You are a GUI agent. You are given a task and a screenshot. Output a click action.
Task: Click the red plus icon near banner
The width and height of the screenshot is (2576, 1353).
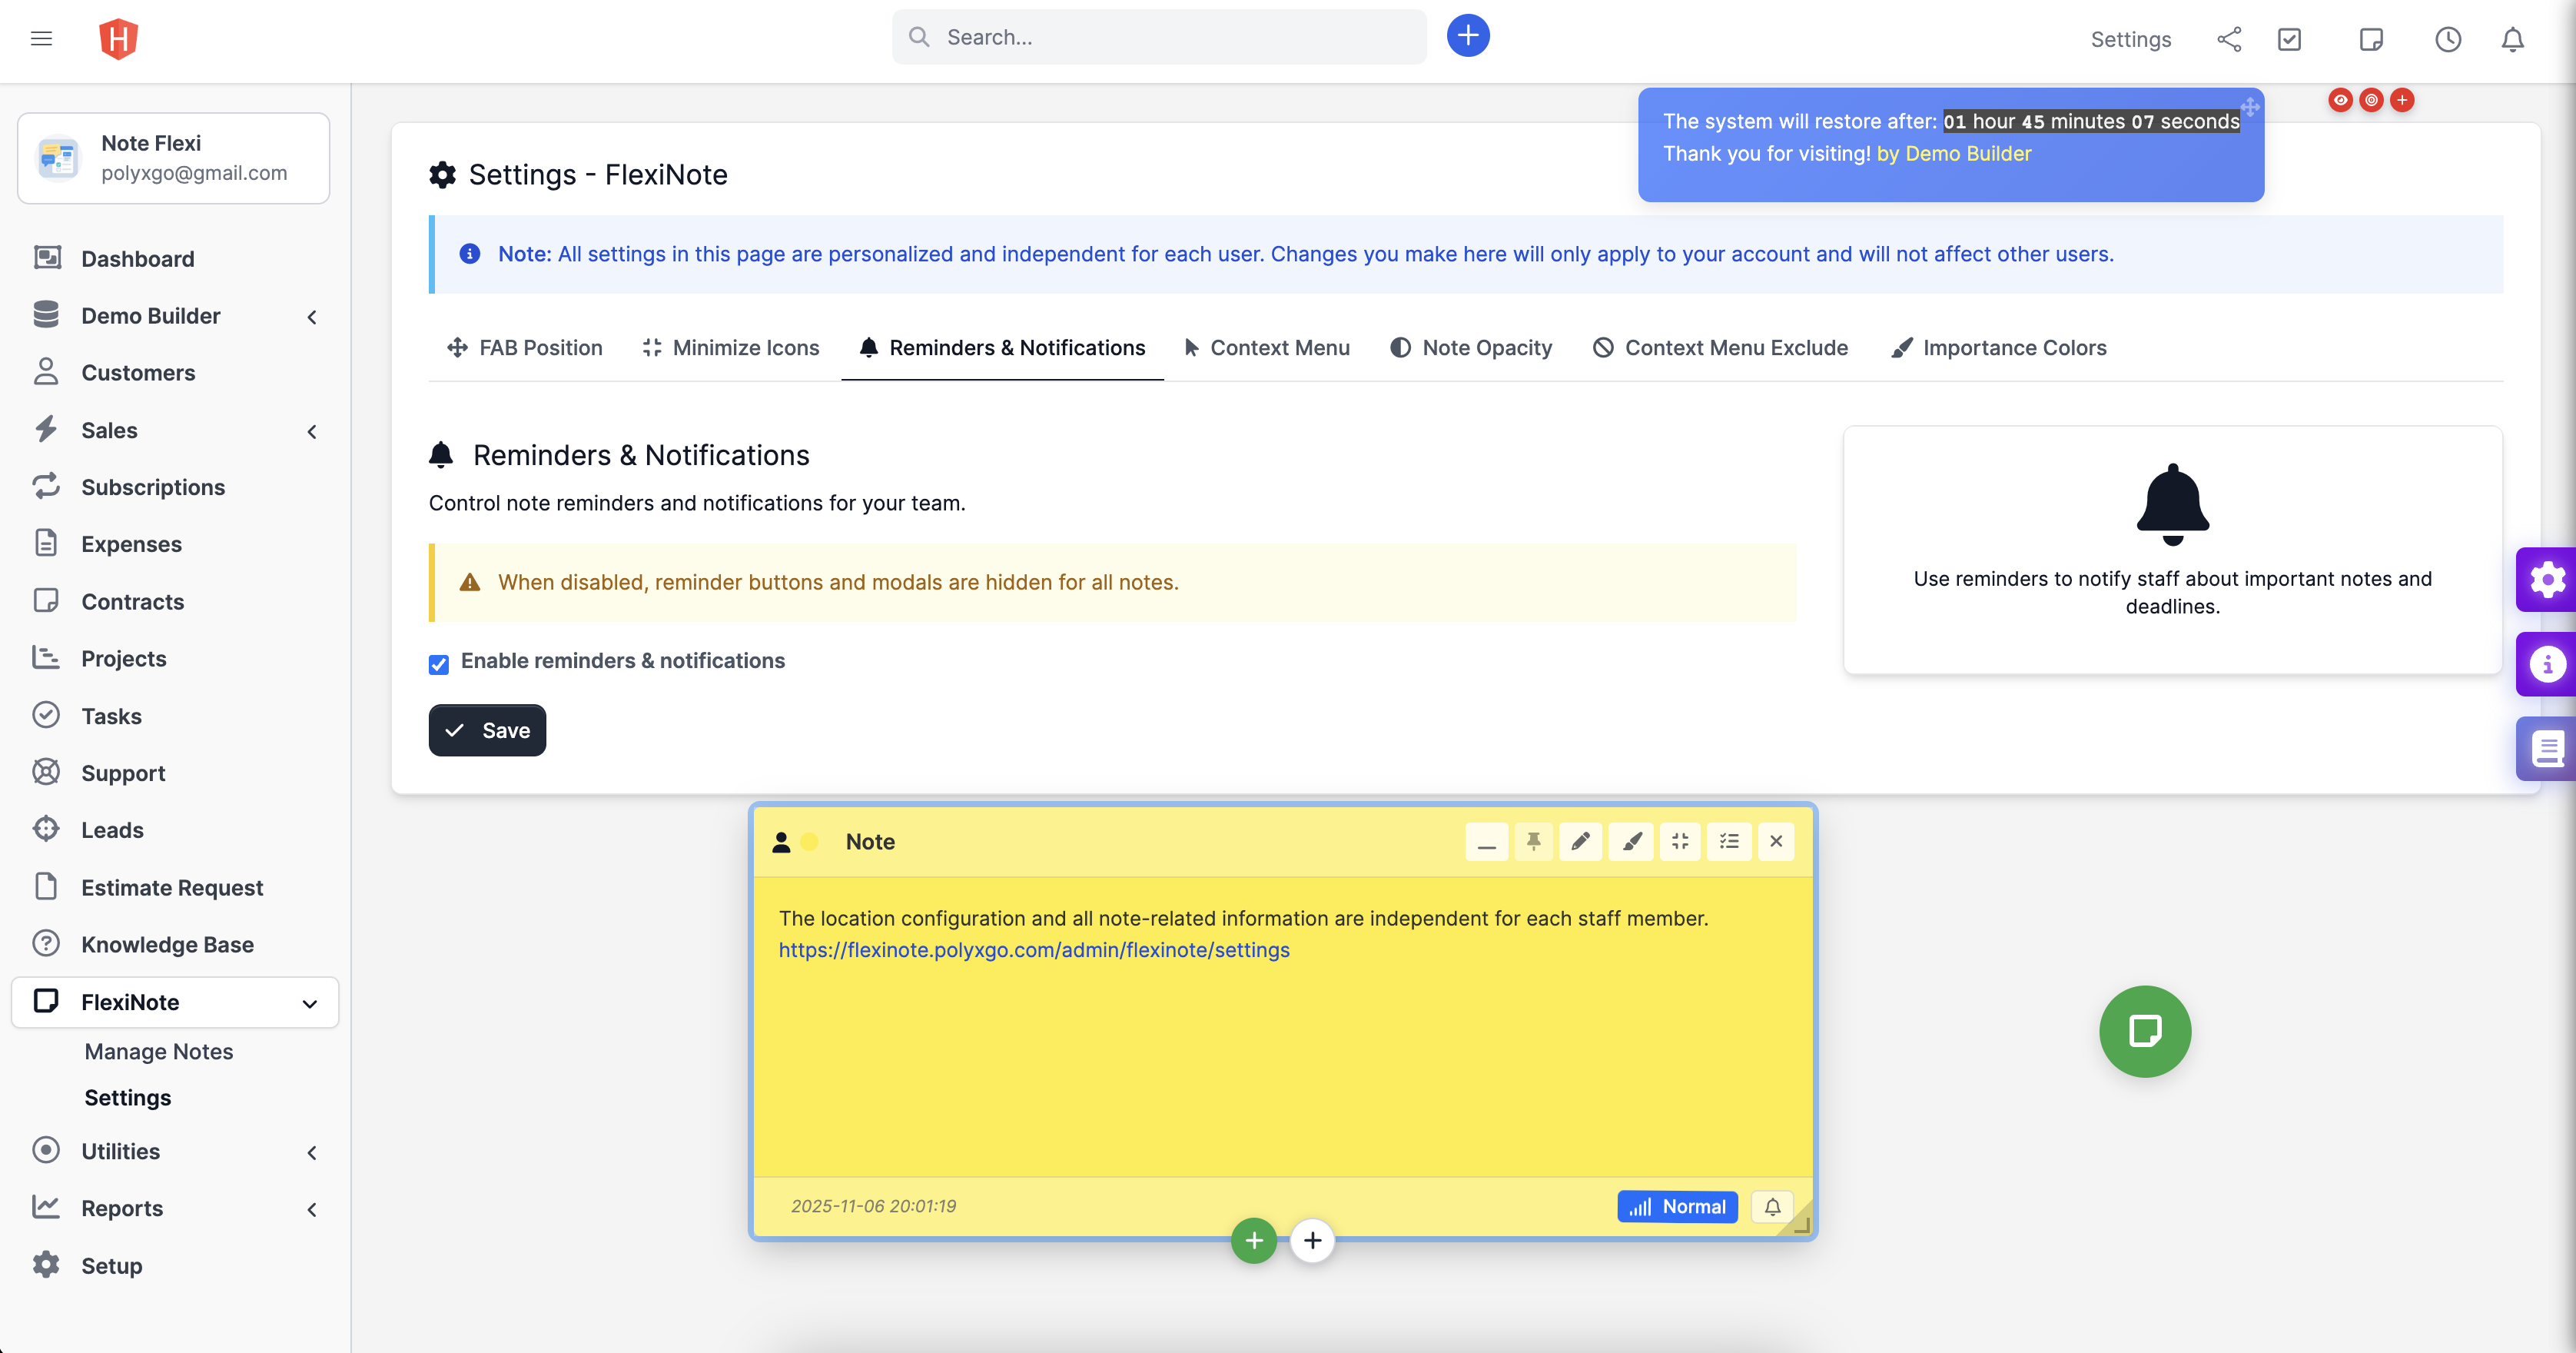click(x=2402, y=100)
